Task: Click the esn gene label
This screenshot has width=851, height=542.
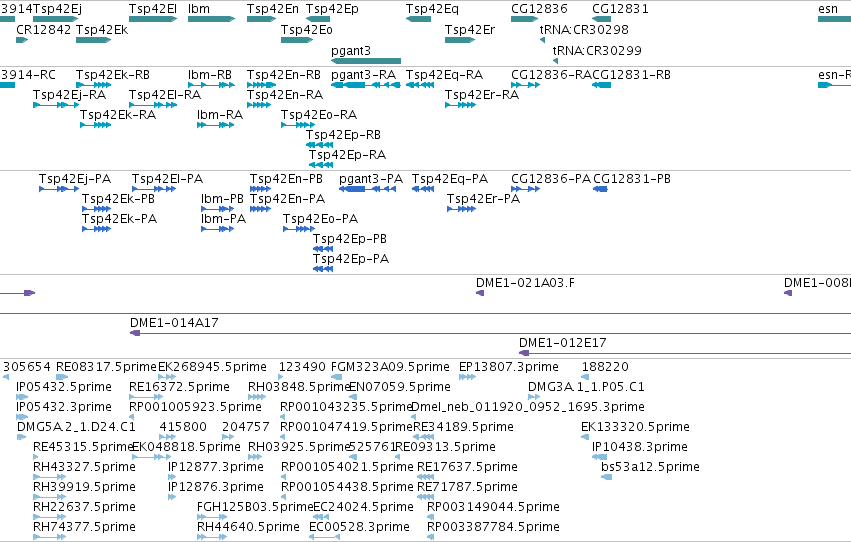Action: 828,9
